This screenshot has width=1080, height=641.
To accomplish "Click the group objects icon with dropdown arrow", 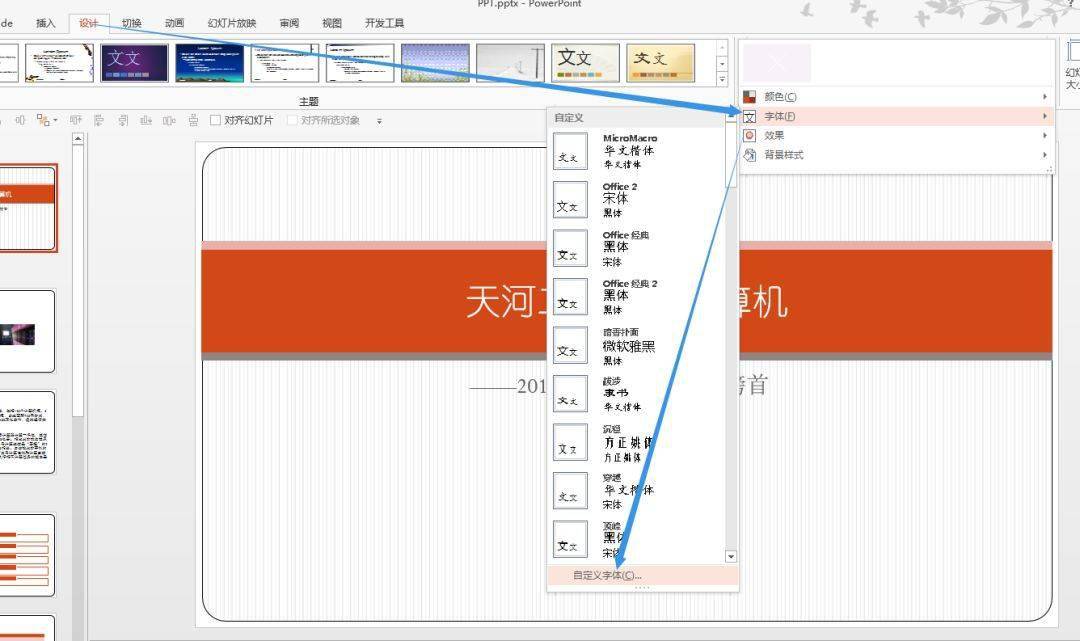I will tap(46, 120).
